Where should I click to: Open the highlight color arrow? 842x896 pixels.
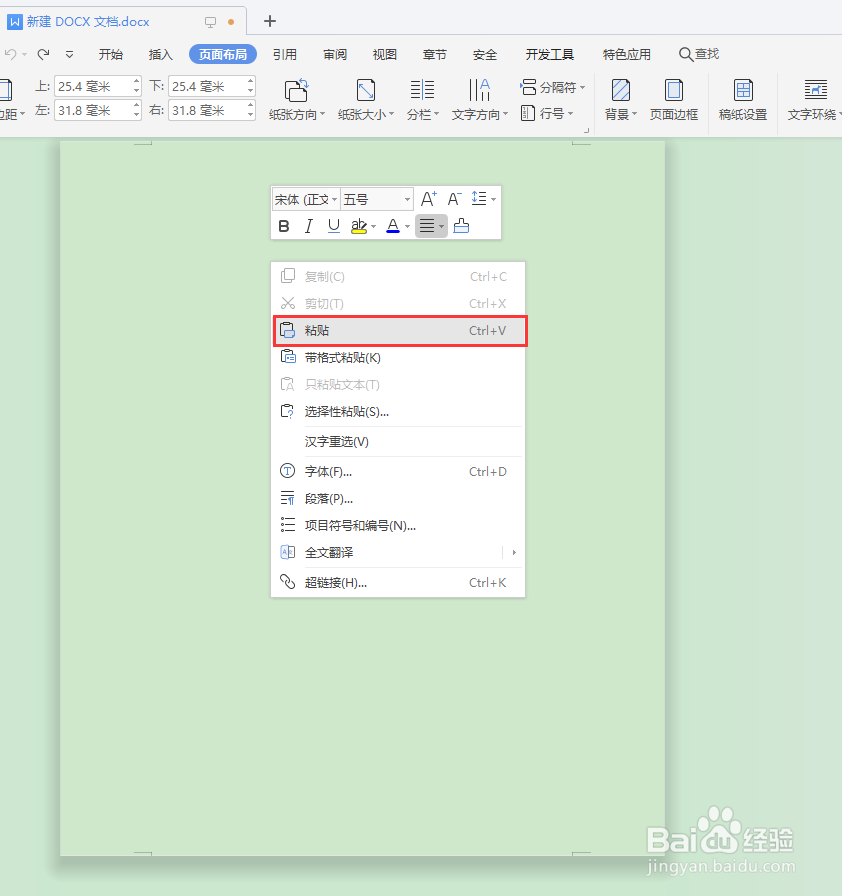pyautogui.click(x=373, y=227)
